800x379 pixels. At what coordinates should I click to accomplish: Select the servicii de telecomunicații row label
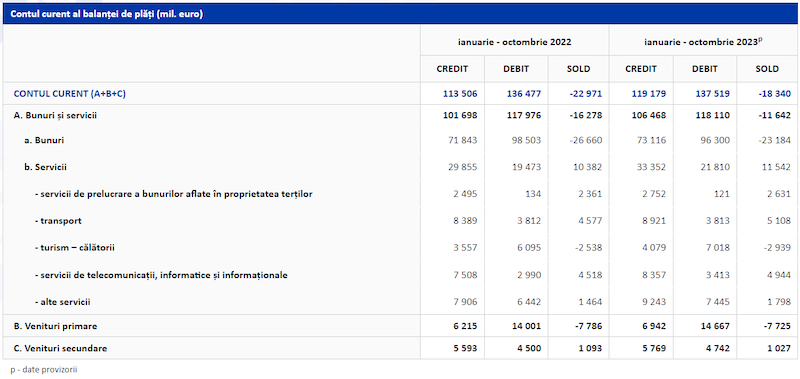click(161, 275)
